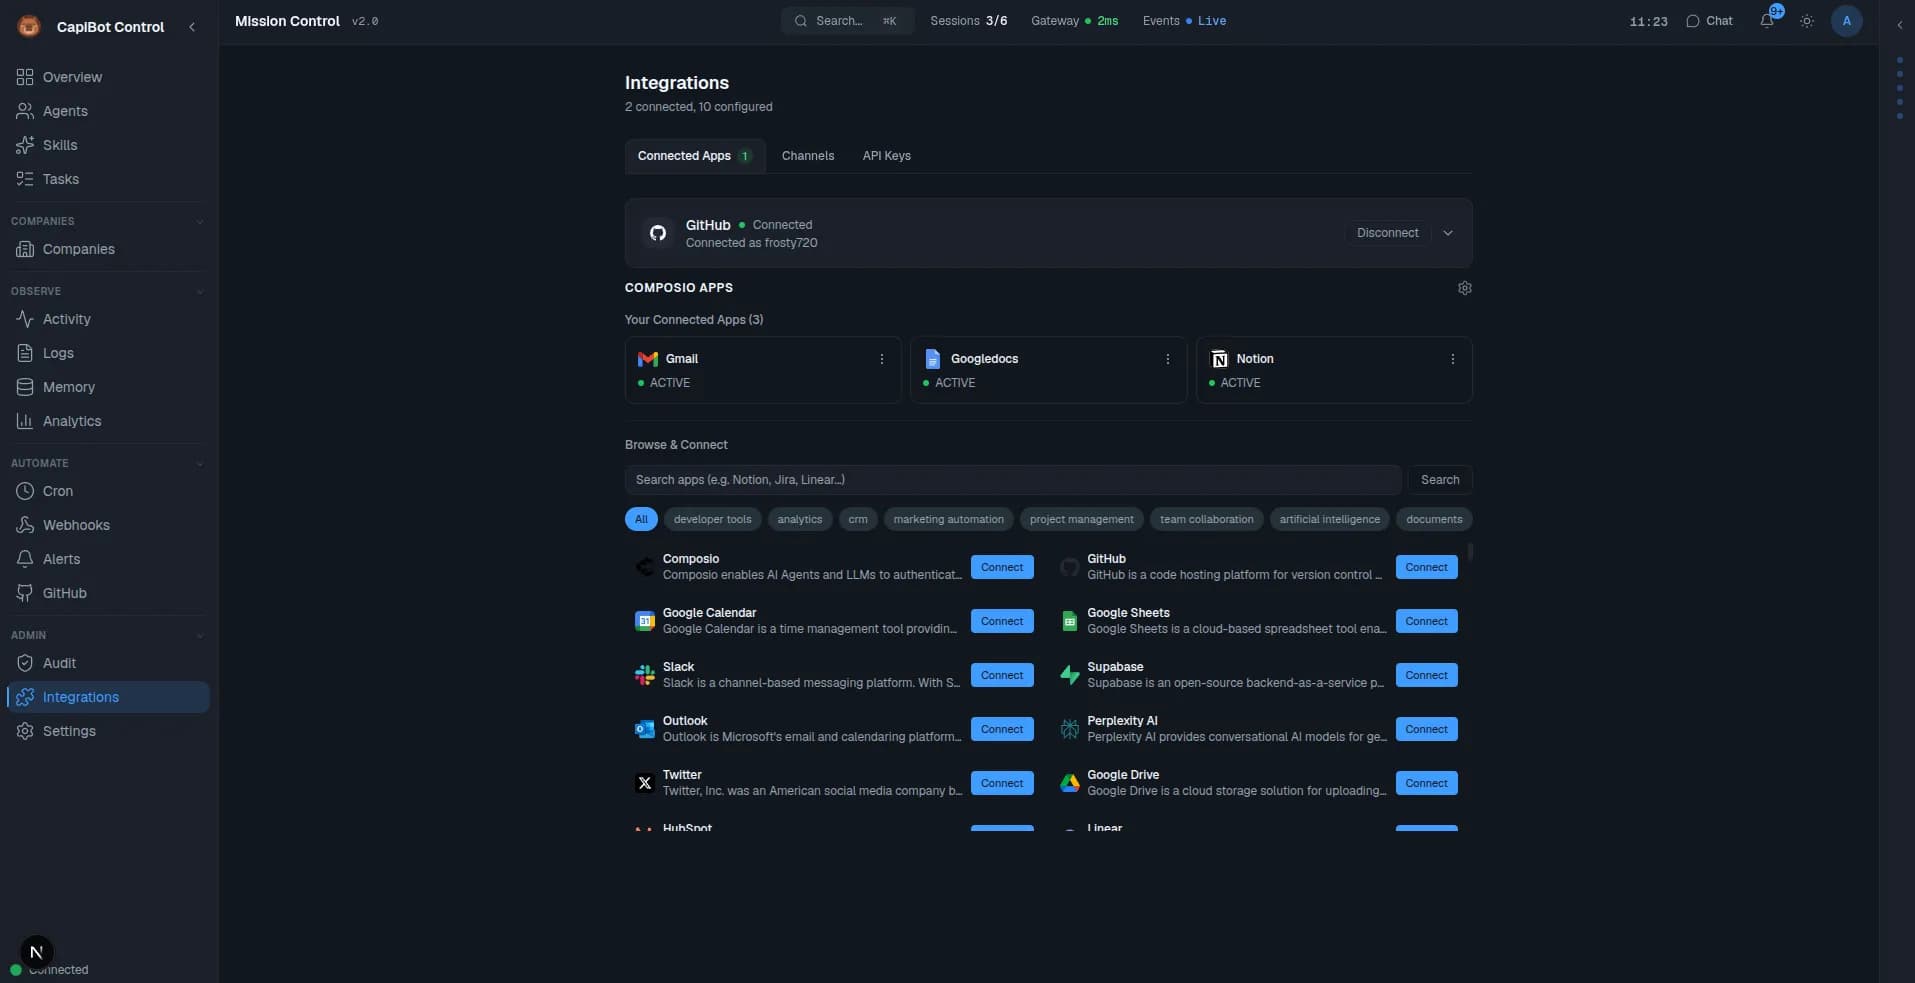1915x983 pixels.
Task: Connect the Slack app
Action: [1002, 675]
